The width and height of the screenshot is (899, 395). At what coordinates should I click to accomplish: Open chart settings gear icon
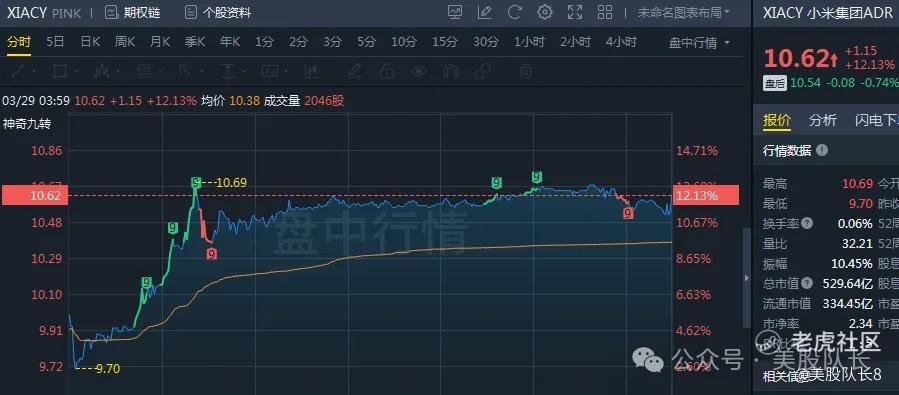click(x=545, y=12)
